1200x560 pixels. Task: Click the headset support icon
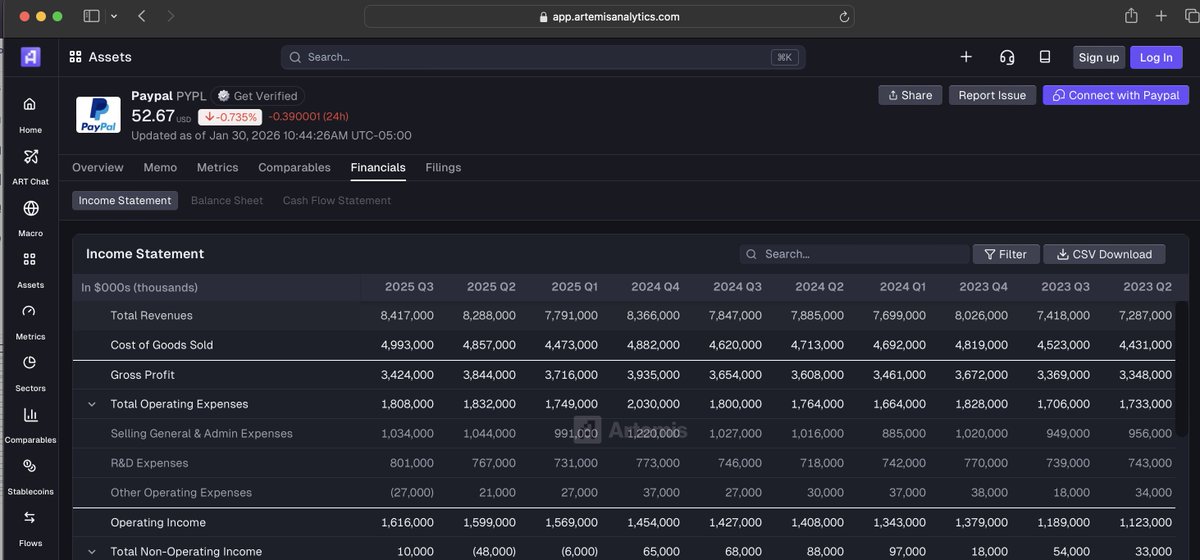(1007, 57)
